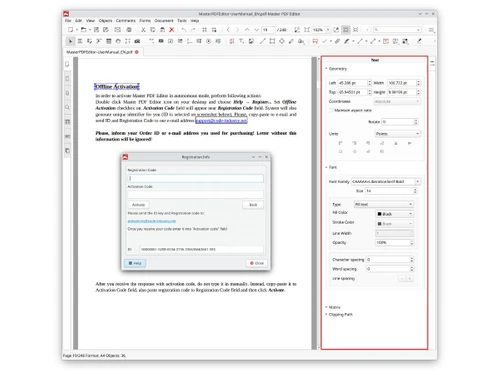Open the Search panel magnifier in left sidebar
500x375 pixels.
click(67, 107)
